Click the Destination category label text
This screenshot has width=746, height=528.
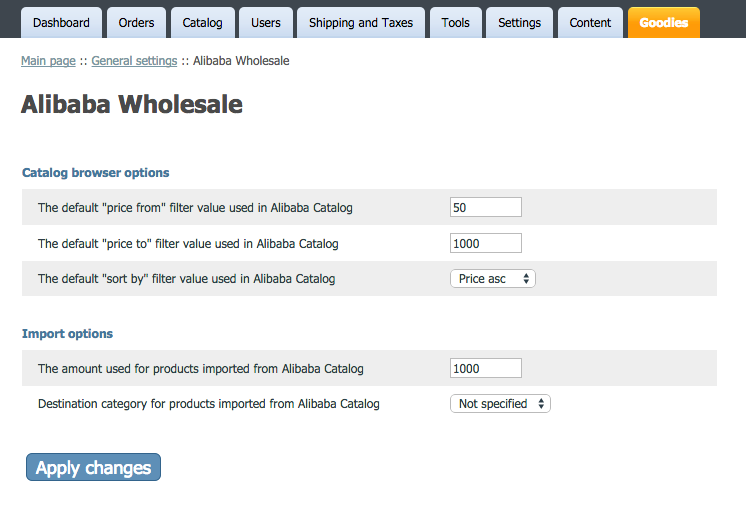point(209,404)
